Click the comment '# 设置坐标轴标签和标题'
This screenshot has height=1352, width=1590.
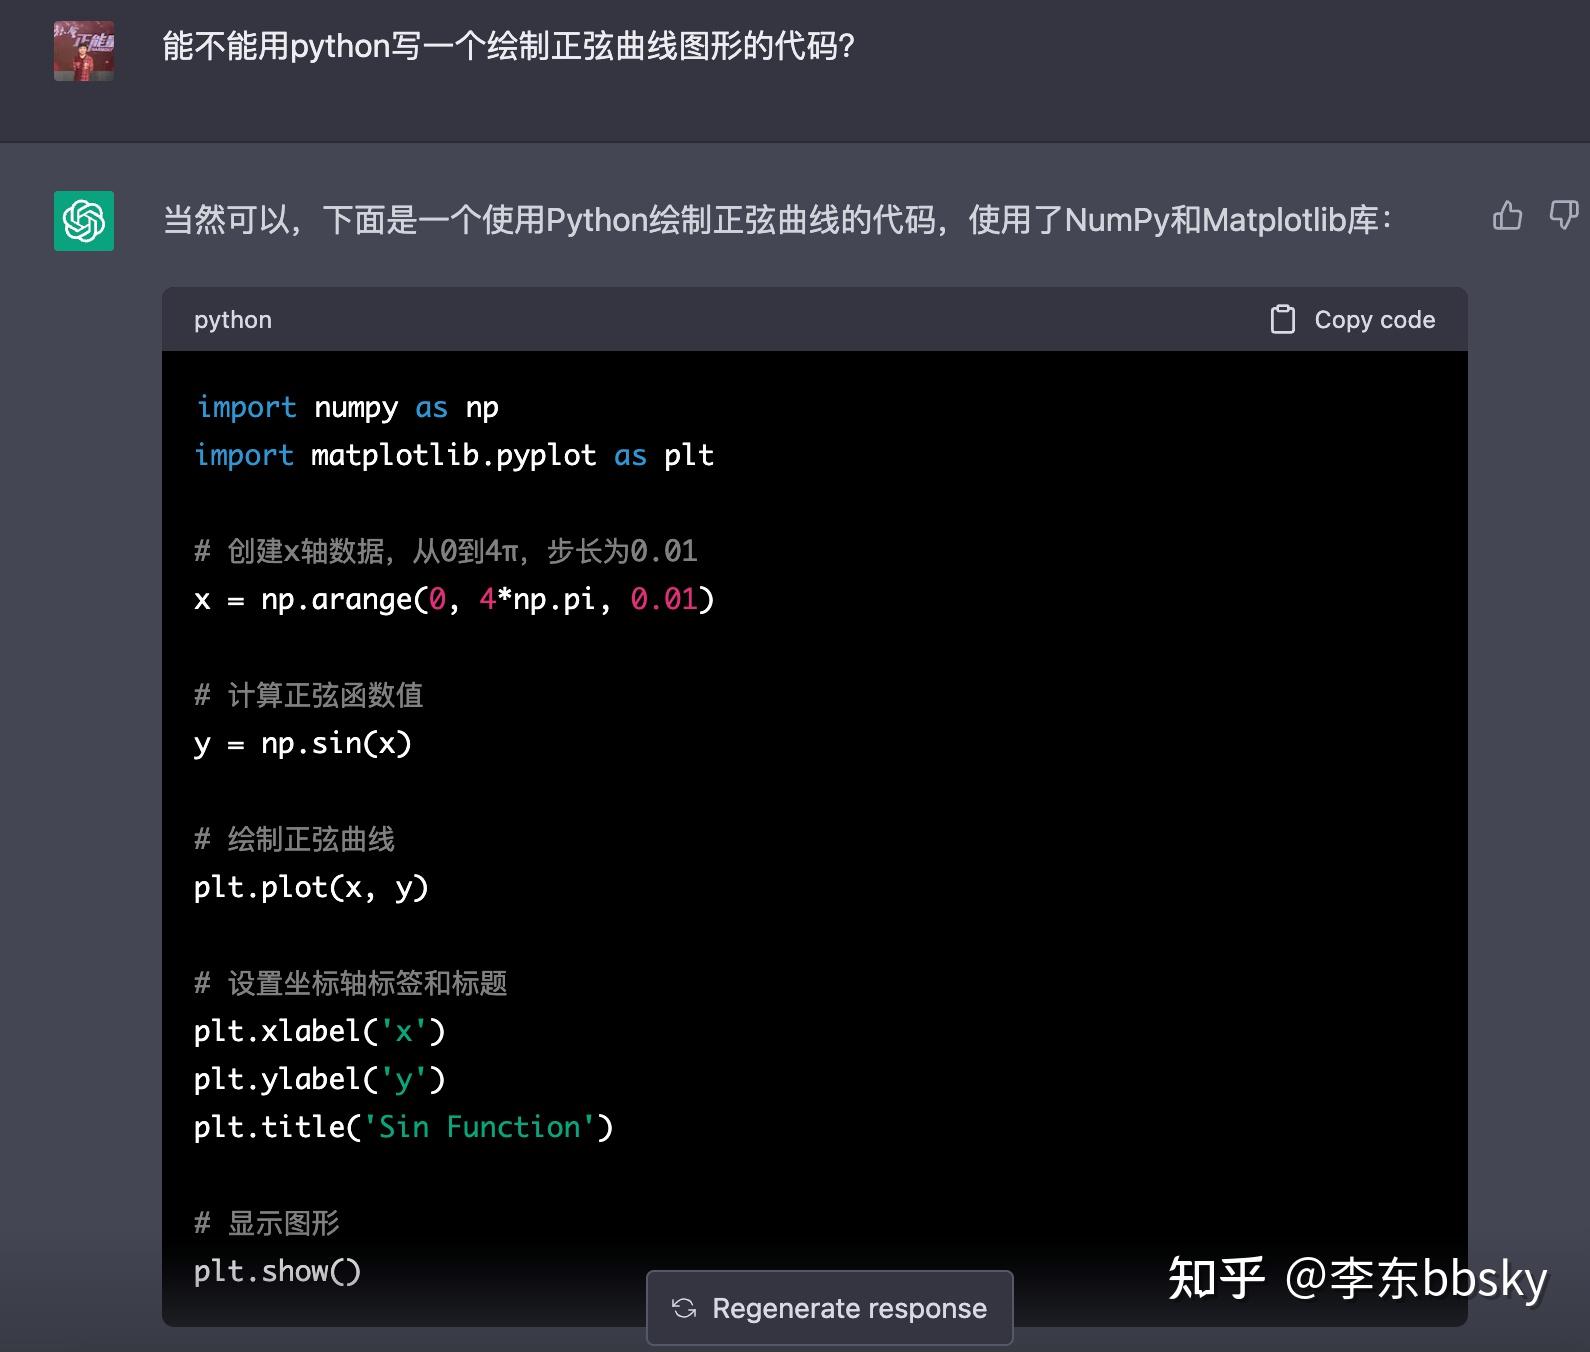(x=351, y=983)
